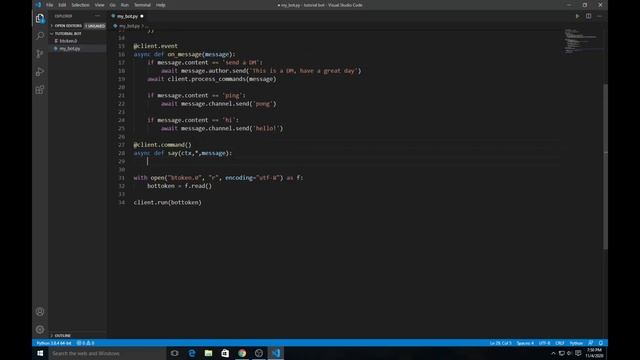The width and height of the screenshot is (640, 360).
Task: Click the Visual Studio Code taskbar icon
Action: 276,353
